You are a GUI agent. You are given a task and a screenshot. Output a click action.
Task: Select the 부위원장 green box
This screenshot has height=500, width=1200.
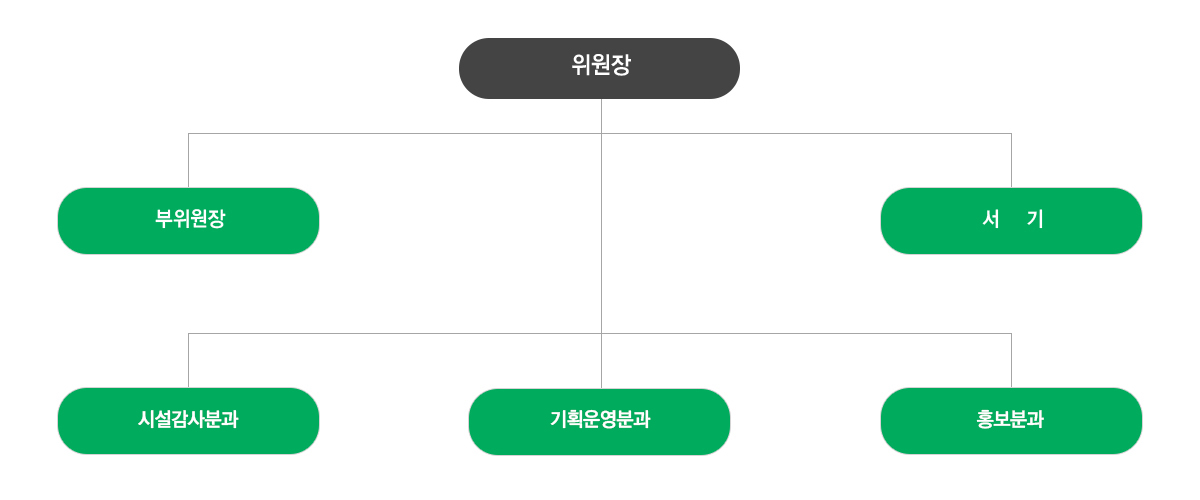(188, 221)
